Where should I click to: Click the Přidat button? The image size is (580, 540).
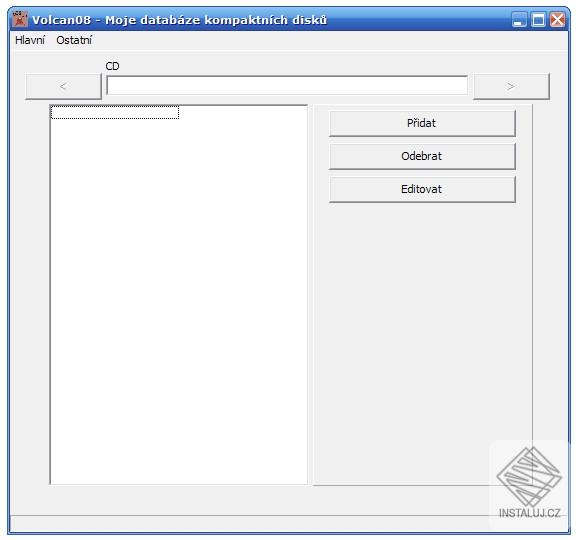pos(422,123)
